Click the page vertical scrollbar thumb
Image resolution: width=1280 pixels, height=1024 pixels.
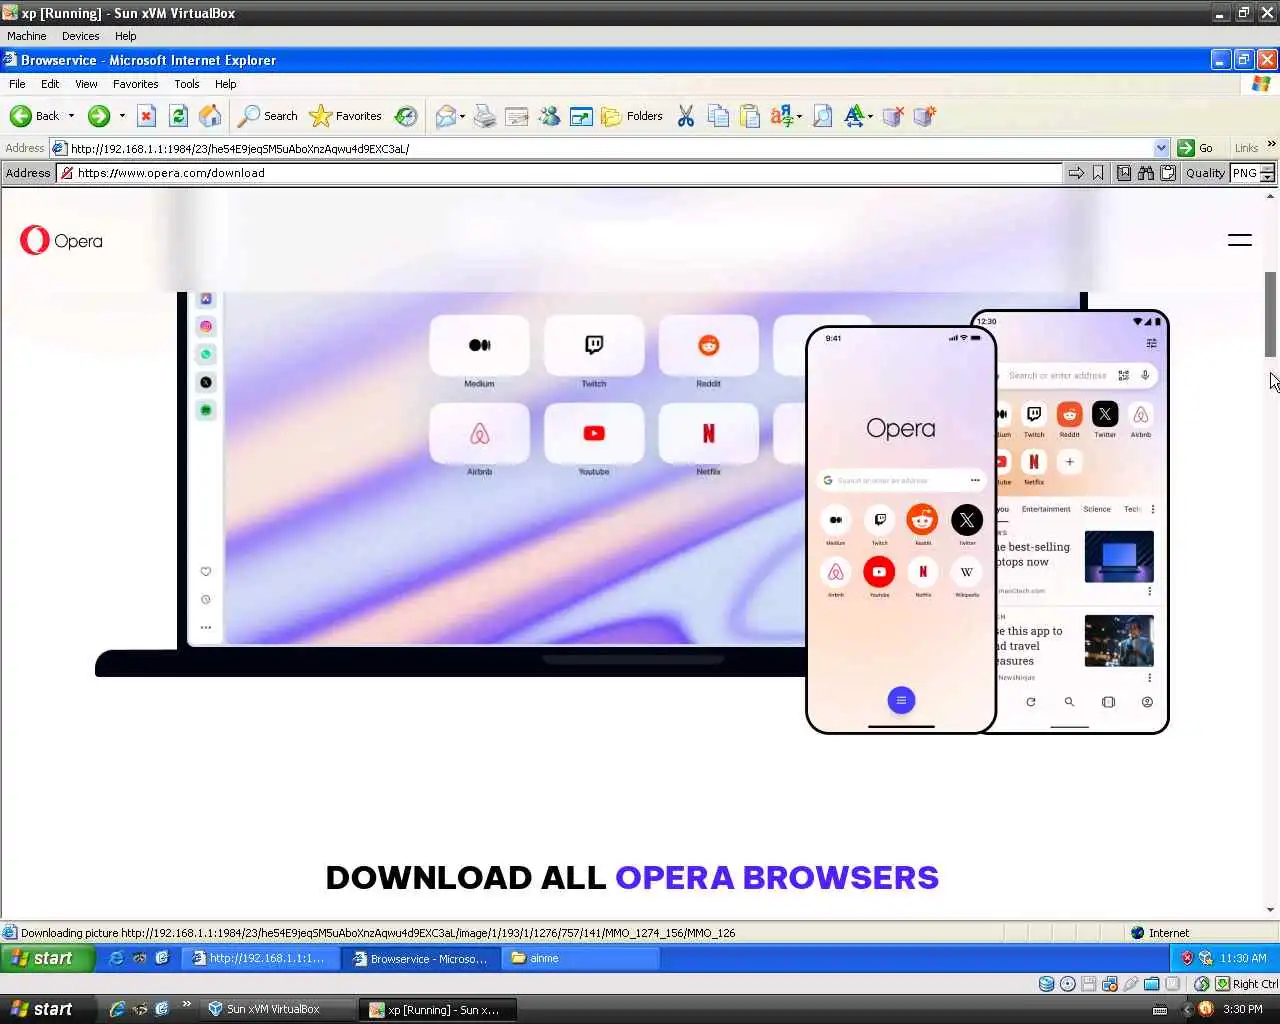point(1271,313)
